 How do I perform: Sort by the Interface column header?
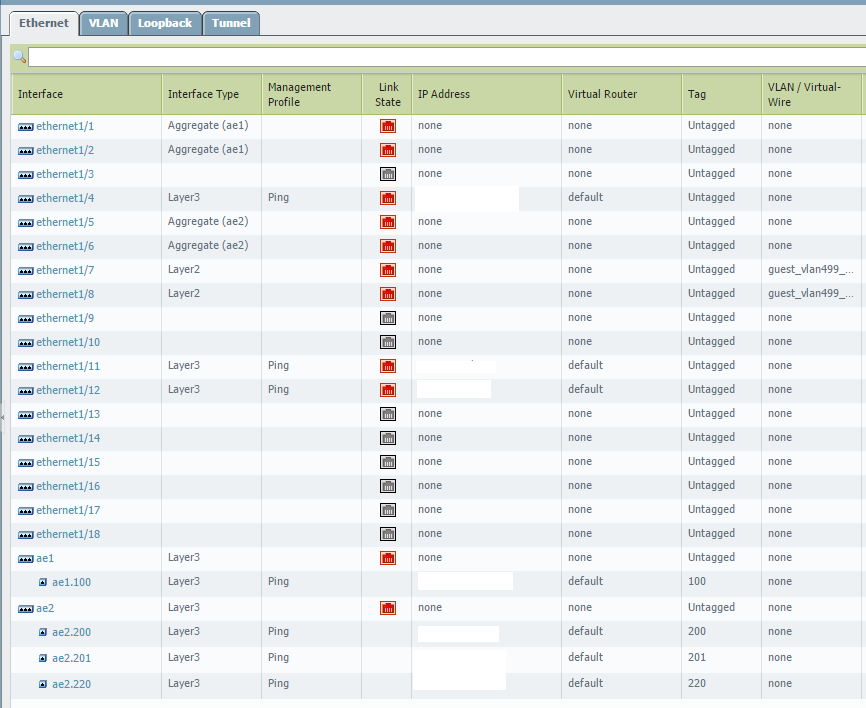tap(41, 94)
